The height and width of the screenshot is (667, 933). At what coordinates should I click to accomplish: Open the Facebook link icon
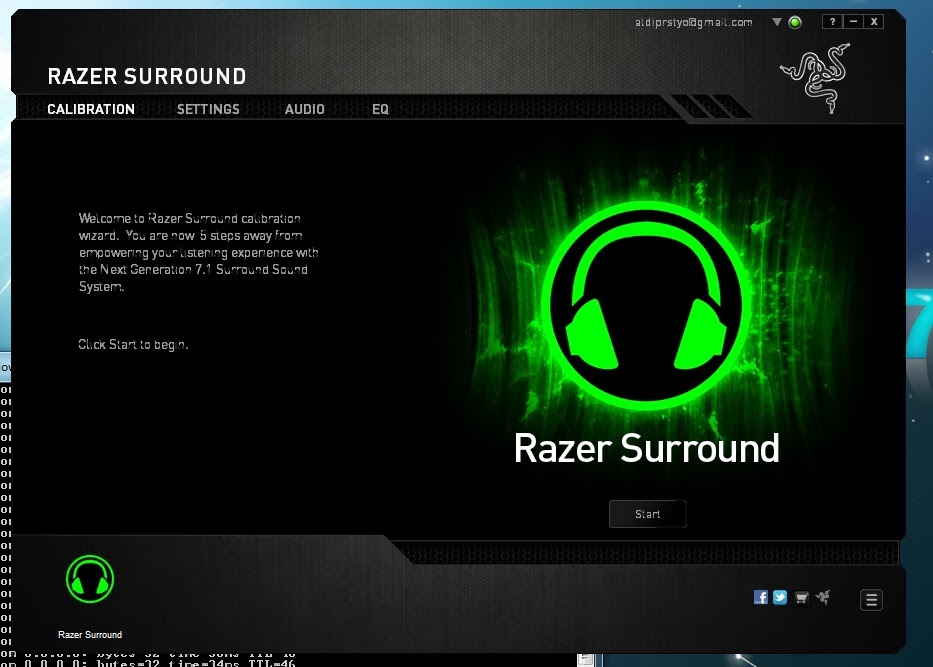point(760,597)
